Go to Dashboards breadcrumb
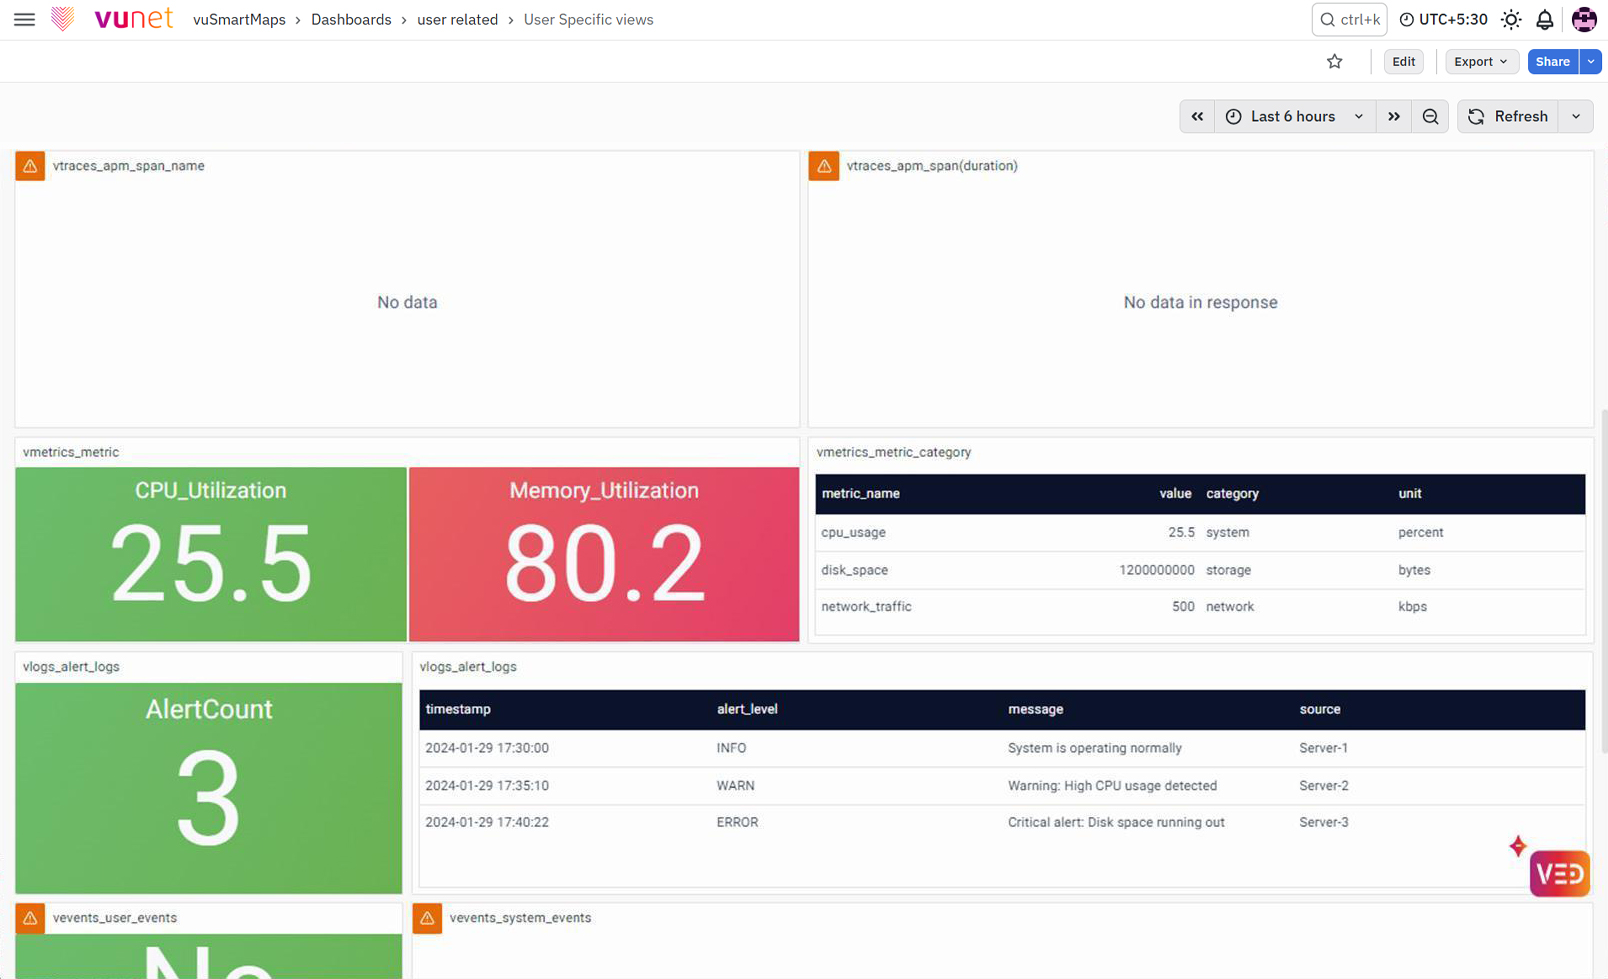1608x979 pixels. [x=351, y=19]
